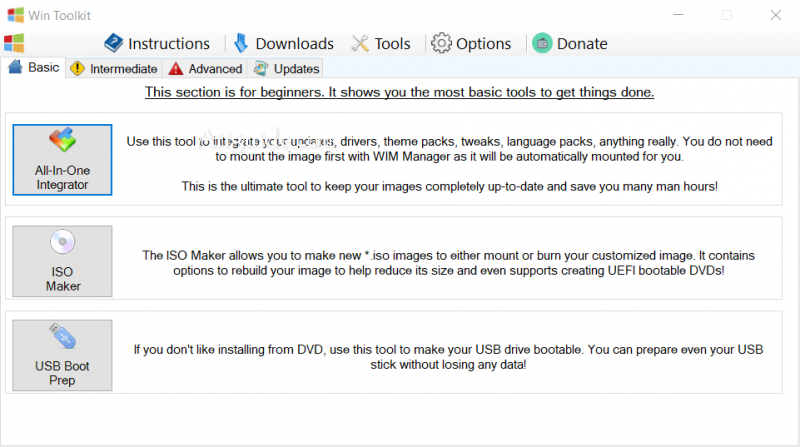800x447 pixels.
Task: Click the Win Toolkit title bar logo
Action: (x=15, y=15)
